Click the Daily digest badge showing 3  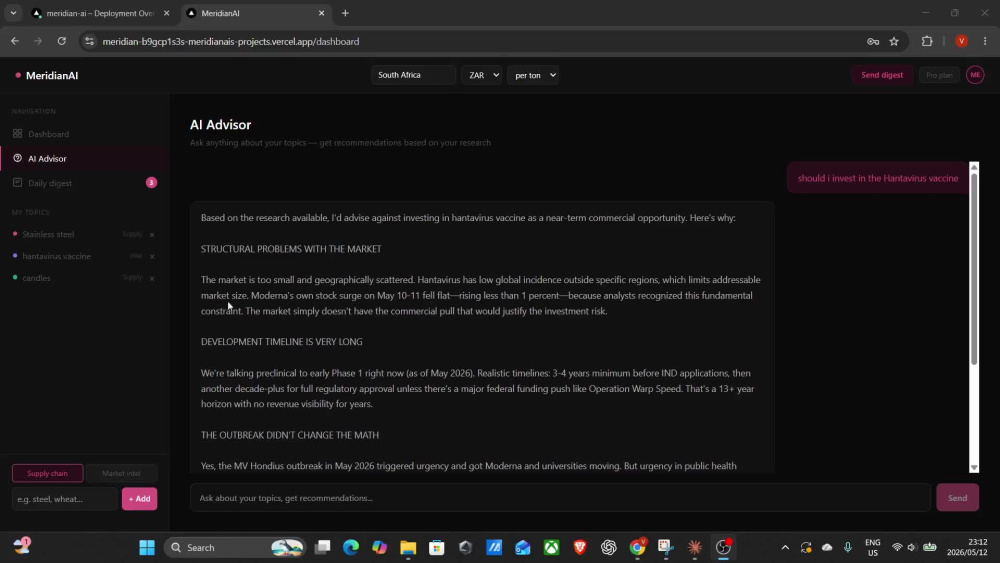click(151, 182)
